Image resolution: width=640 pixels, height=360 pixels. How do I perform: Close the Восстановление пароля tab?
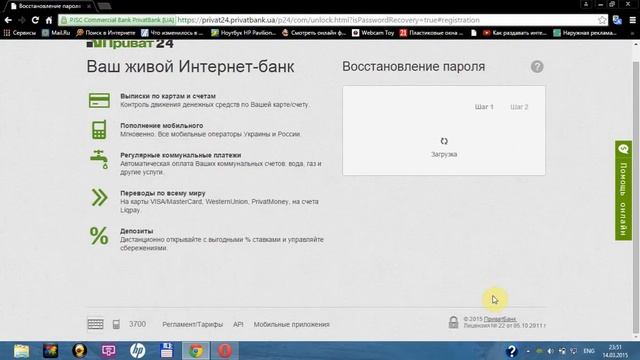pyautogui.click(x=89, y=6)
